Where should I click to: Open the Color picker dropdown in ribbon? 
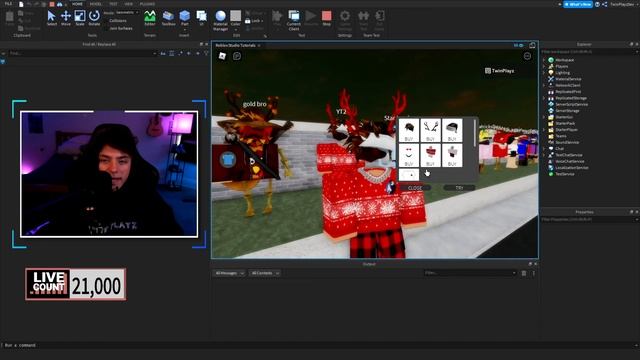[236, 28]
